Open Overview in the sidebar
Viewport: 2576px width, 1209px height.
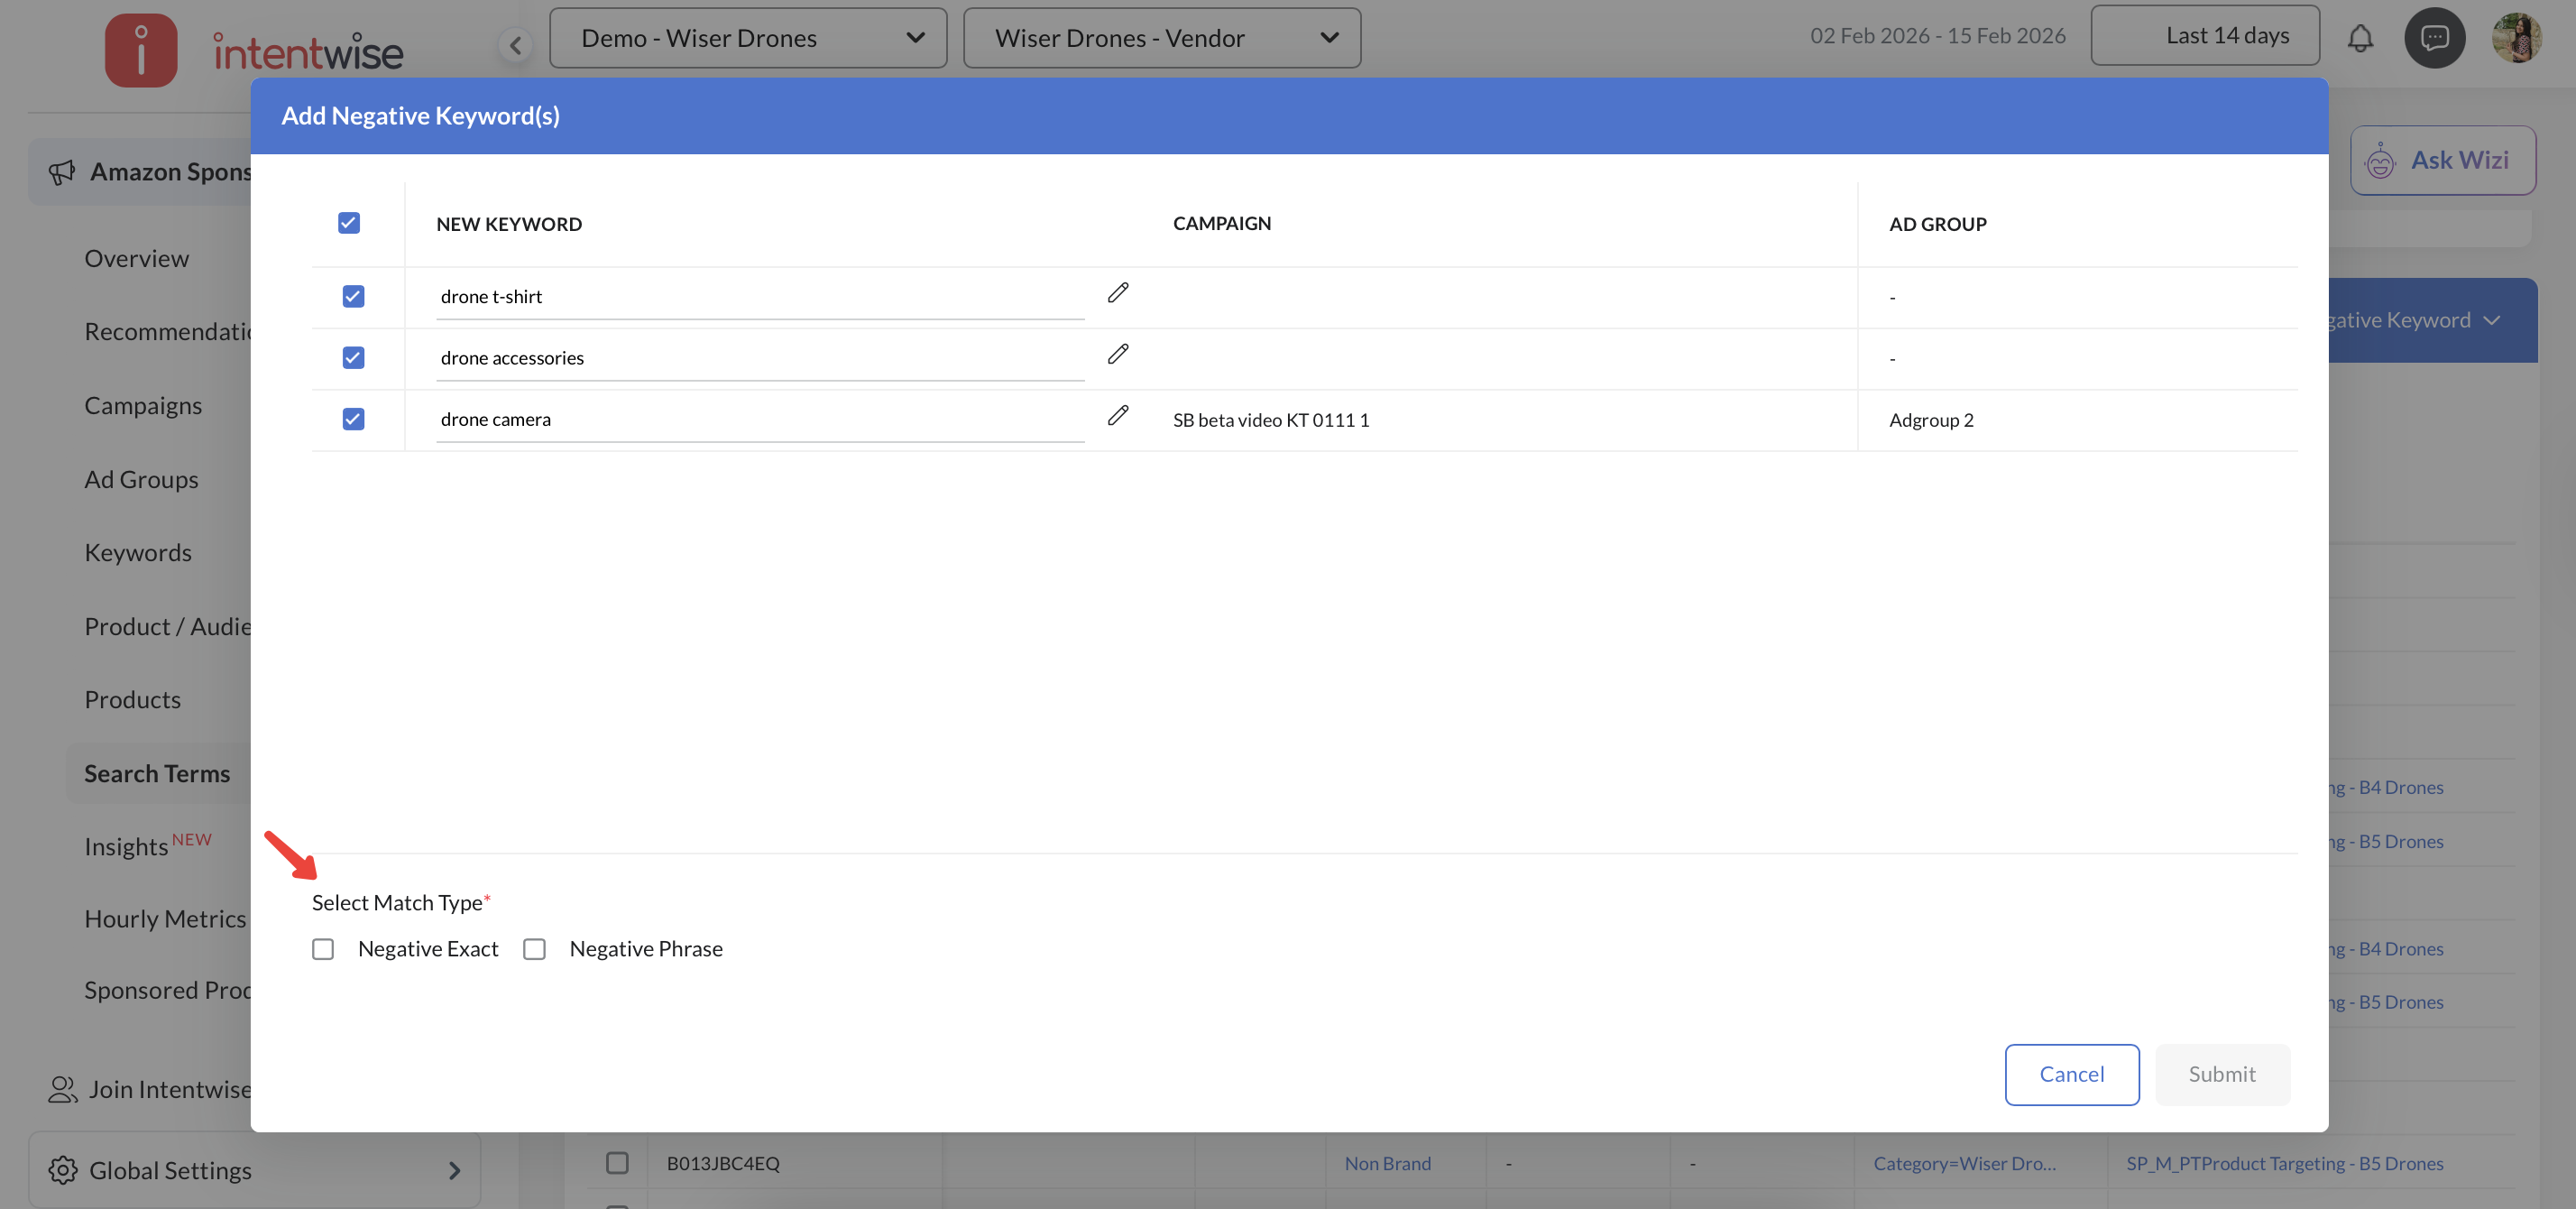[x=137, y=258]
